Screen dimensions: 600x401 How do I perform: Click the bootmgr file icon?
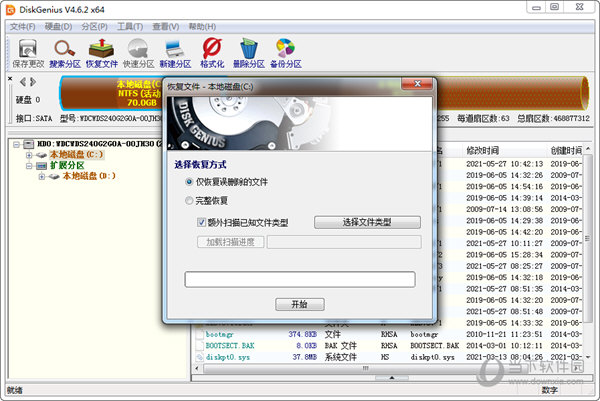click(x=199, y=334)
